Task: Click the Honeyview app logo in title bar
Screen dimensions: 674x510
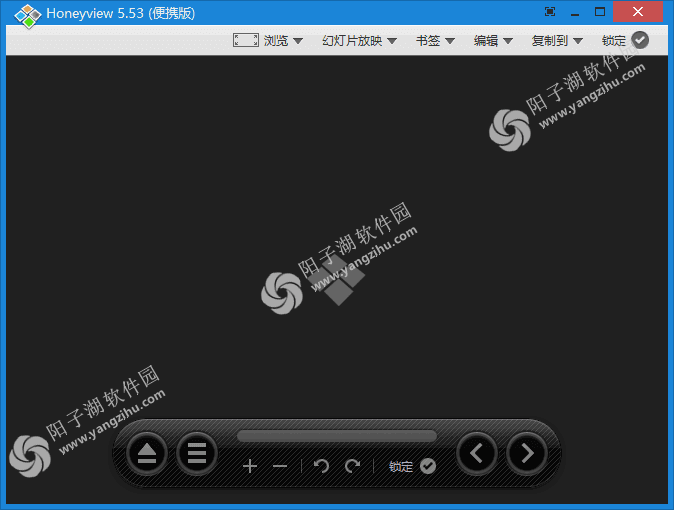Action: pyautogui.click(x=28, y=15)
